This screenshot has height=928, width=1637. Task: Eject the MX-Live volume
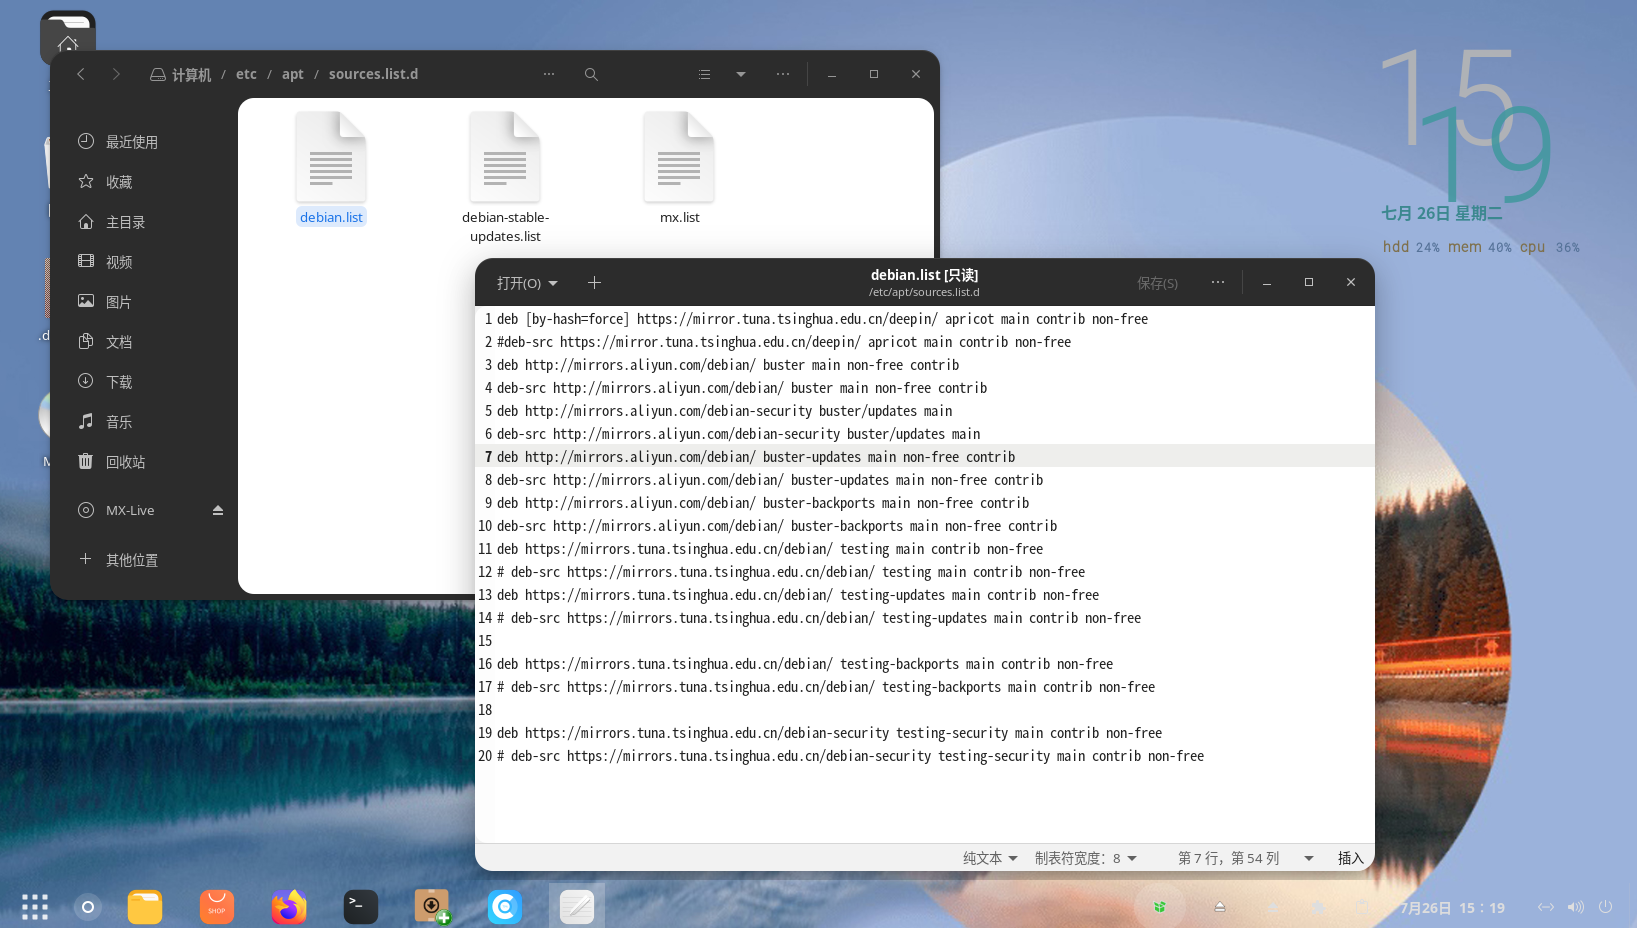click(218, 510)
